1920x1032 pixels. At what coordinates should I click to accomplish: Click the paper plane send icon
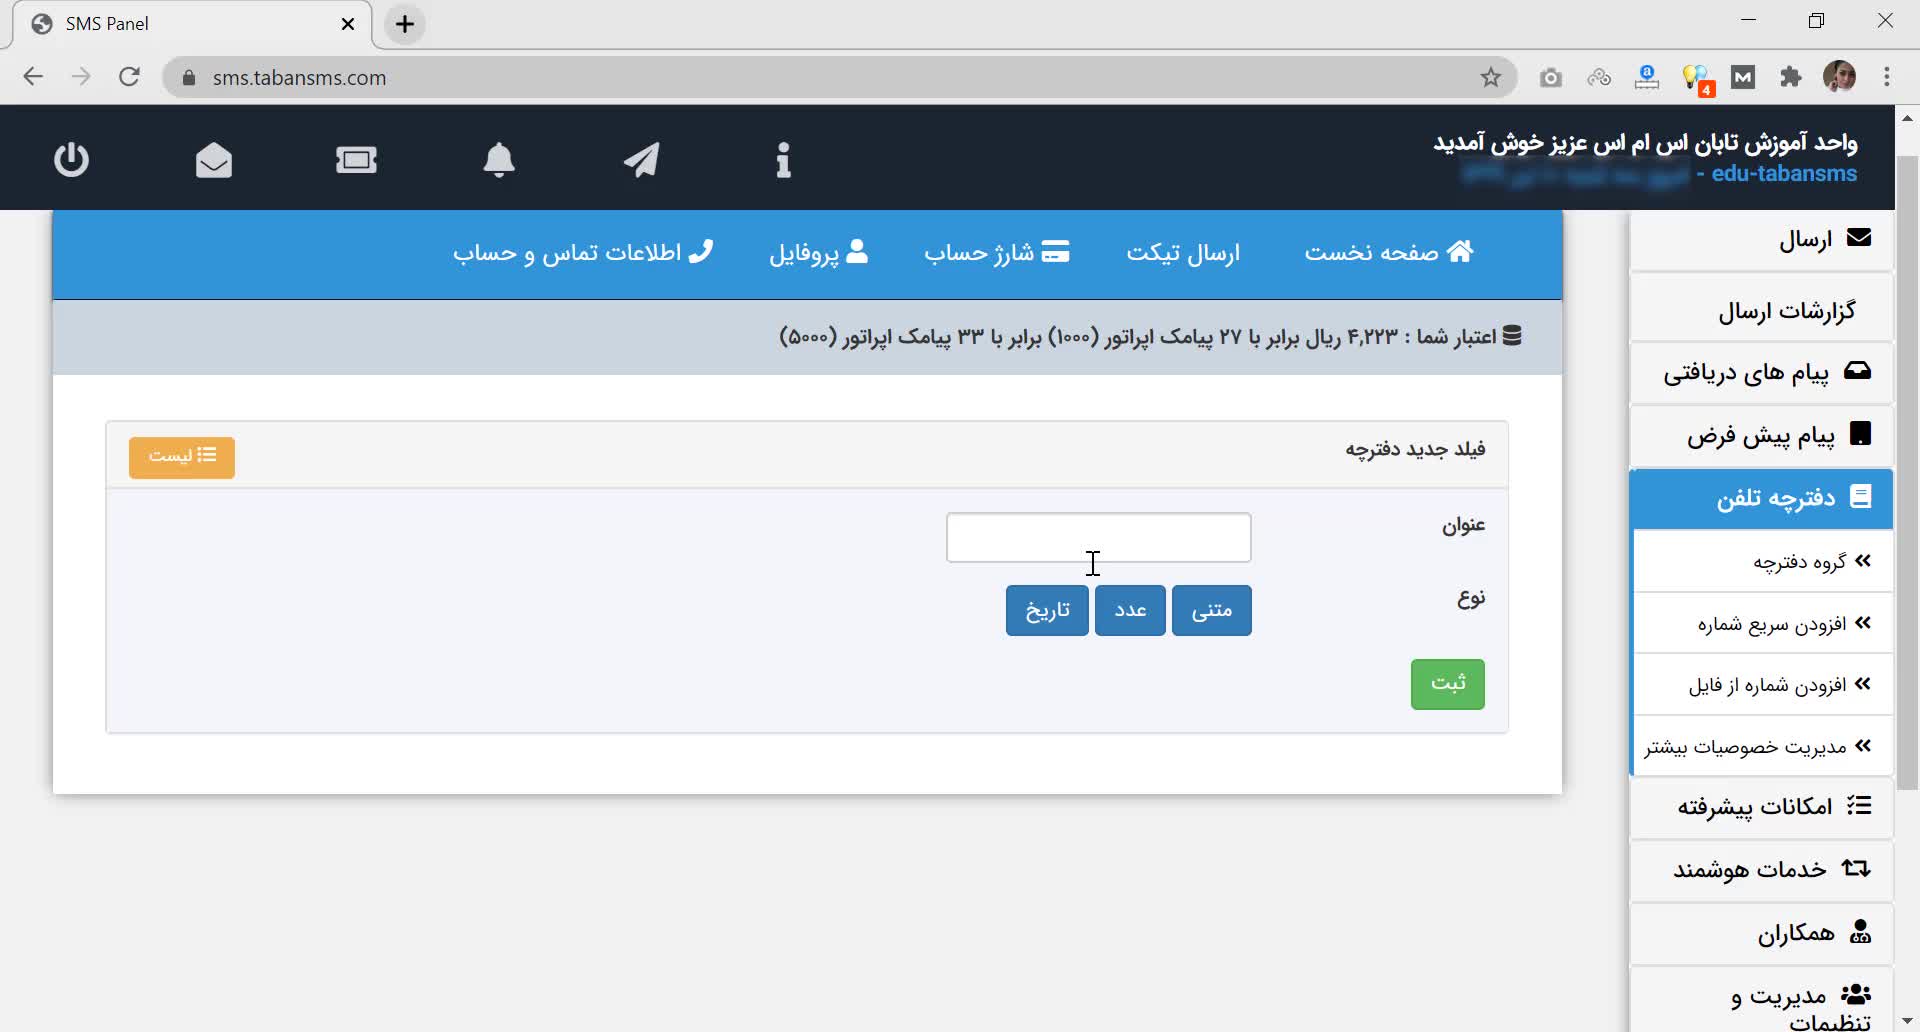[642, 160]
